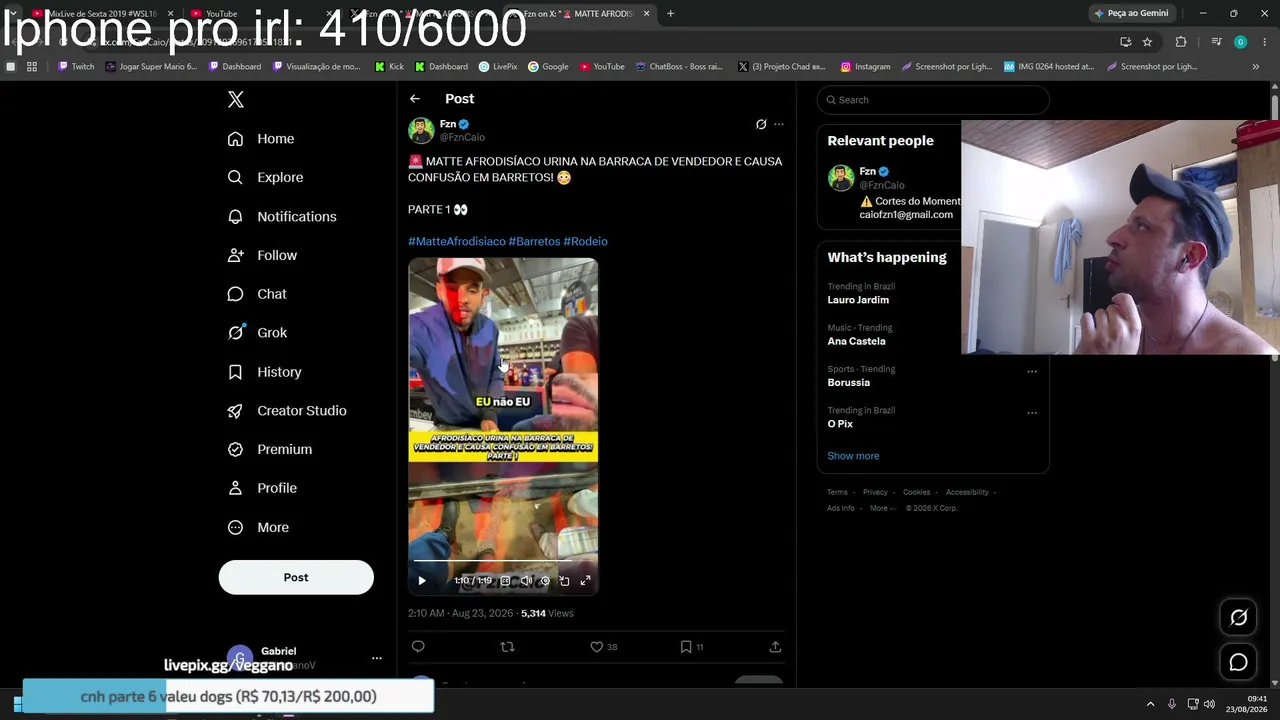The image size is (1280, 720).
Task: Open the Follow section
Action: tap(262, 255)
